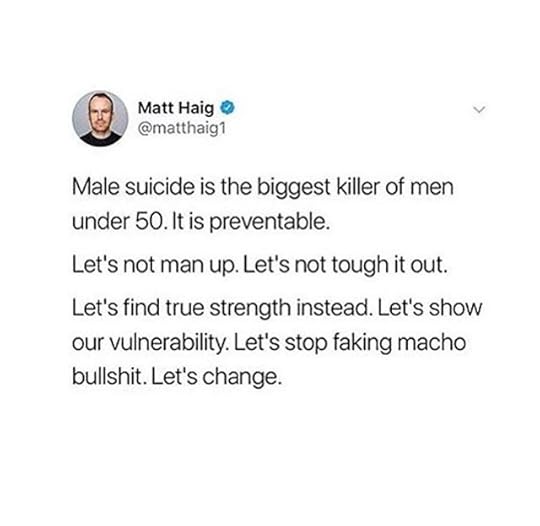Screen dimensions: 540x526
Task: Click the word "vulnerability" in the tweet
Action: (169, 343)
